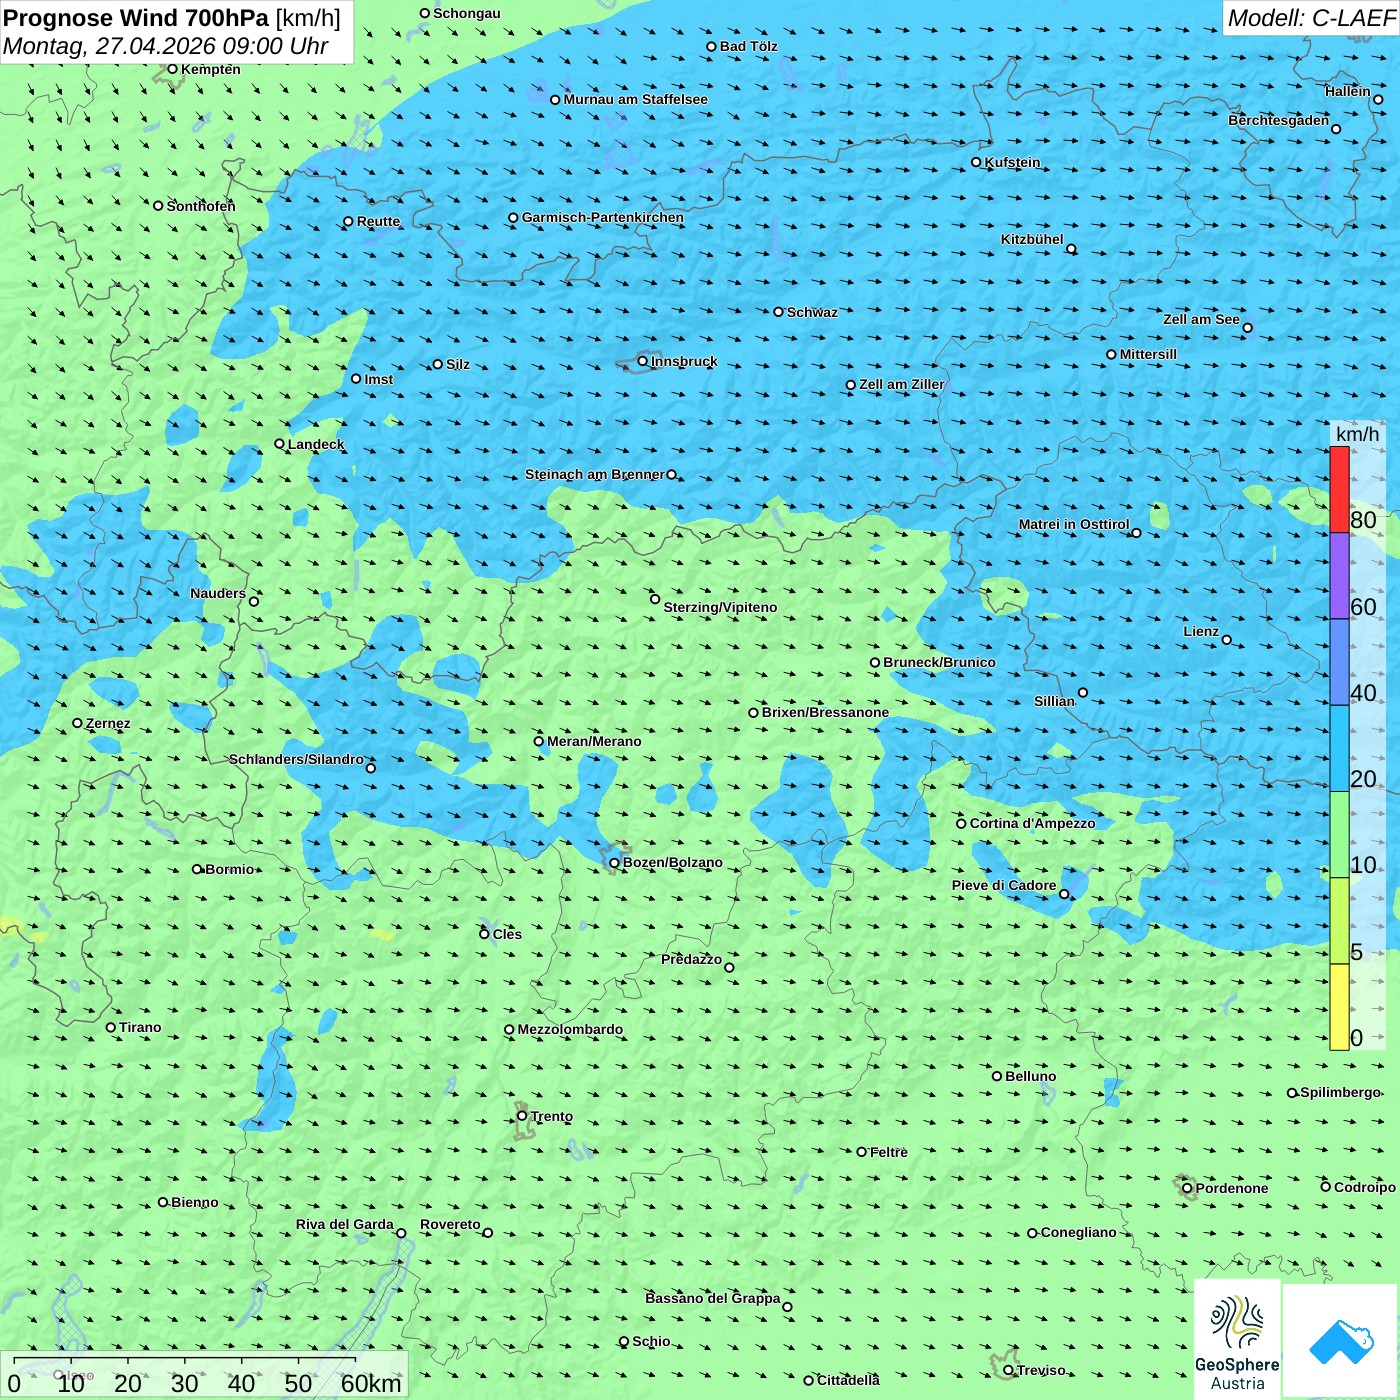
Task: Click the Schwaz city marker
Action: (779, 312)
